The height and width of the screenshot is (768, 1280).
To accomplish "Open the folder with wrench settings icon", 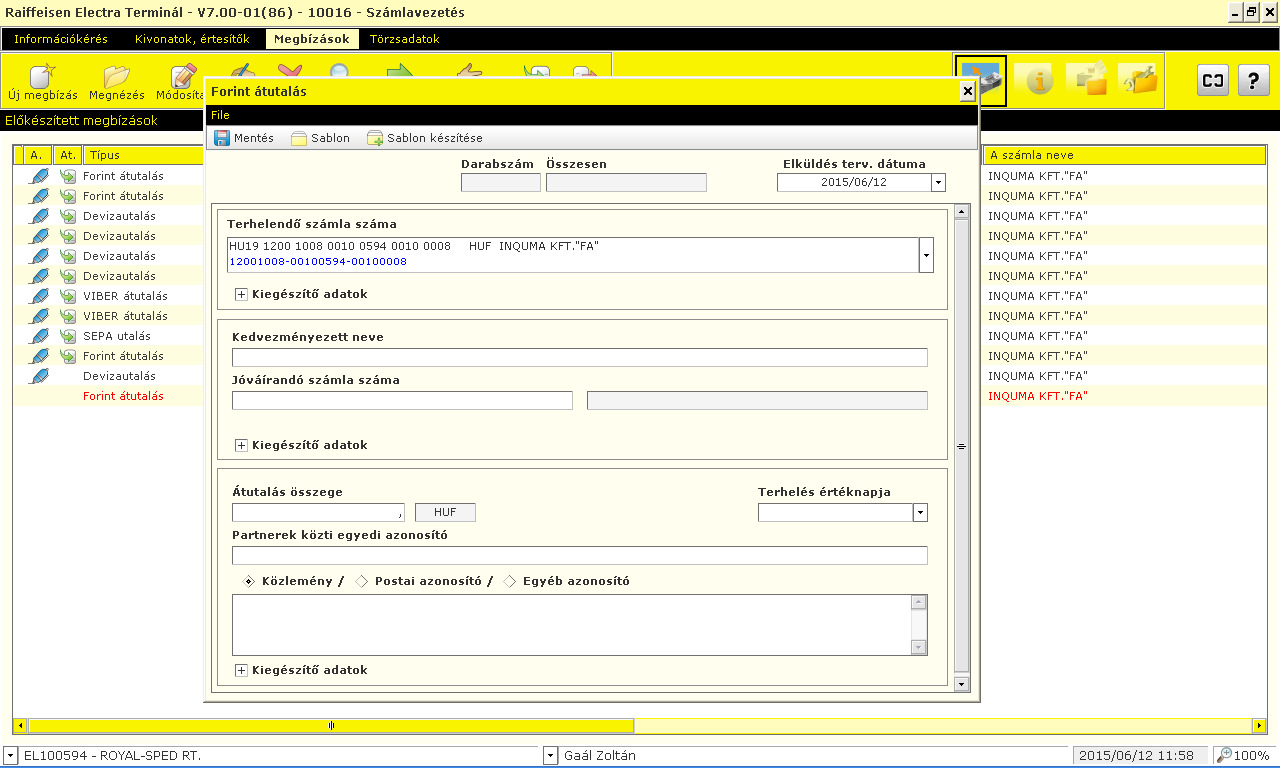I will (1139, 80).
